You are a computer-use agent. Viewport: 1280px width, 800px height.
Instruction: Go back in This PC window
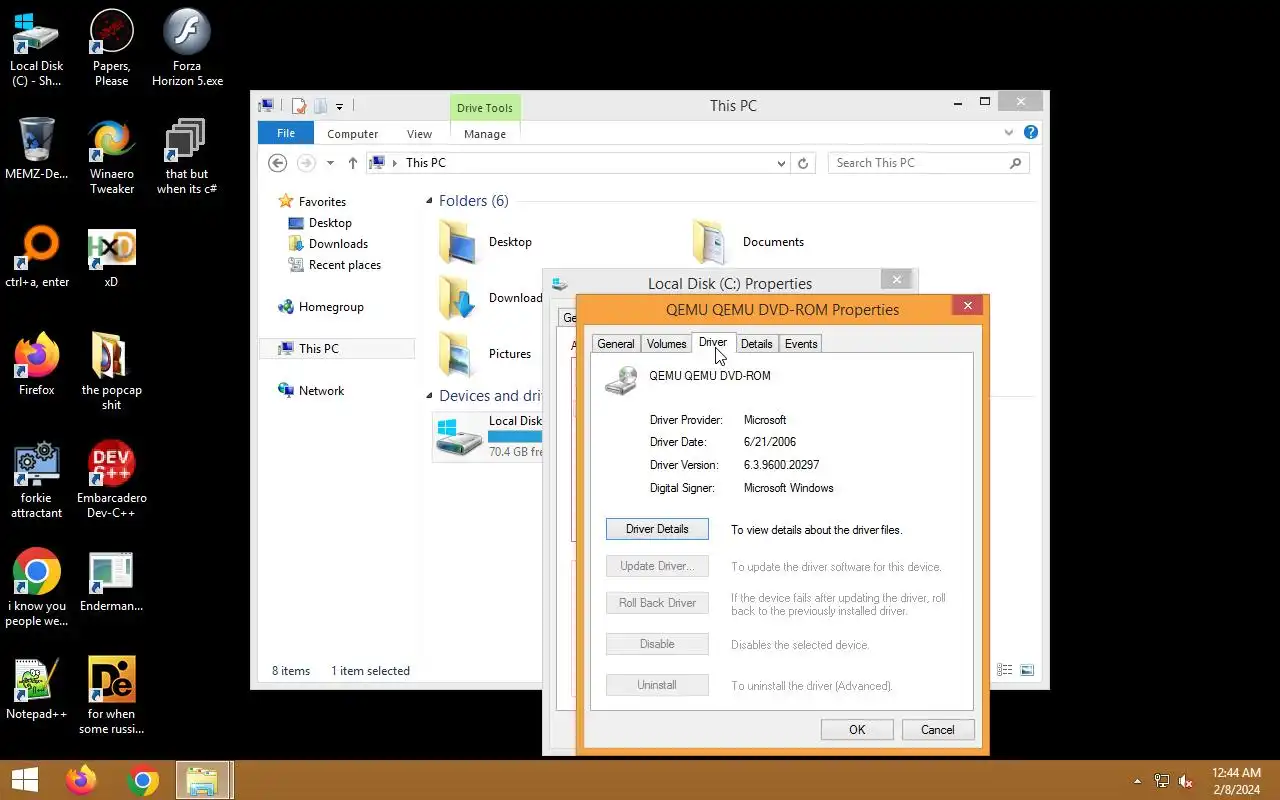tap(278, 163)
